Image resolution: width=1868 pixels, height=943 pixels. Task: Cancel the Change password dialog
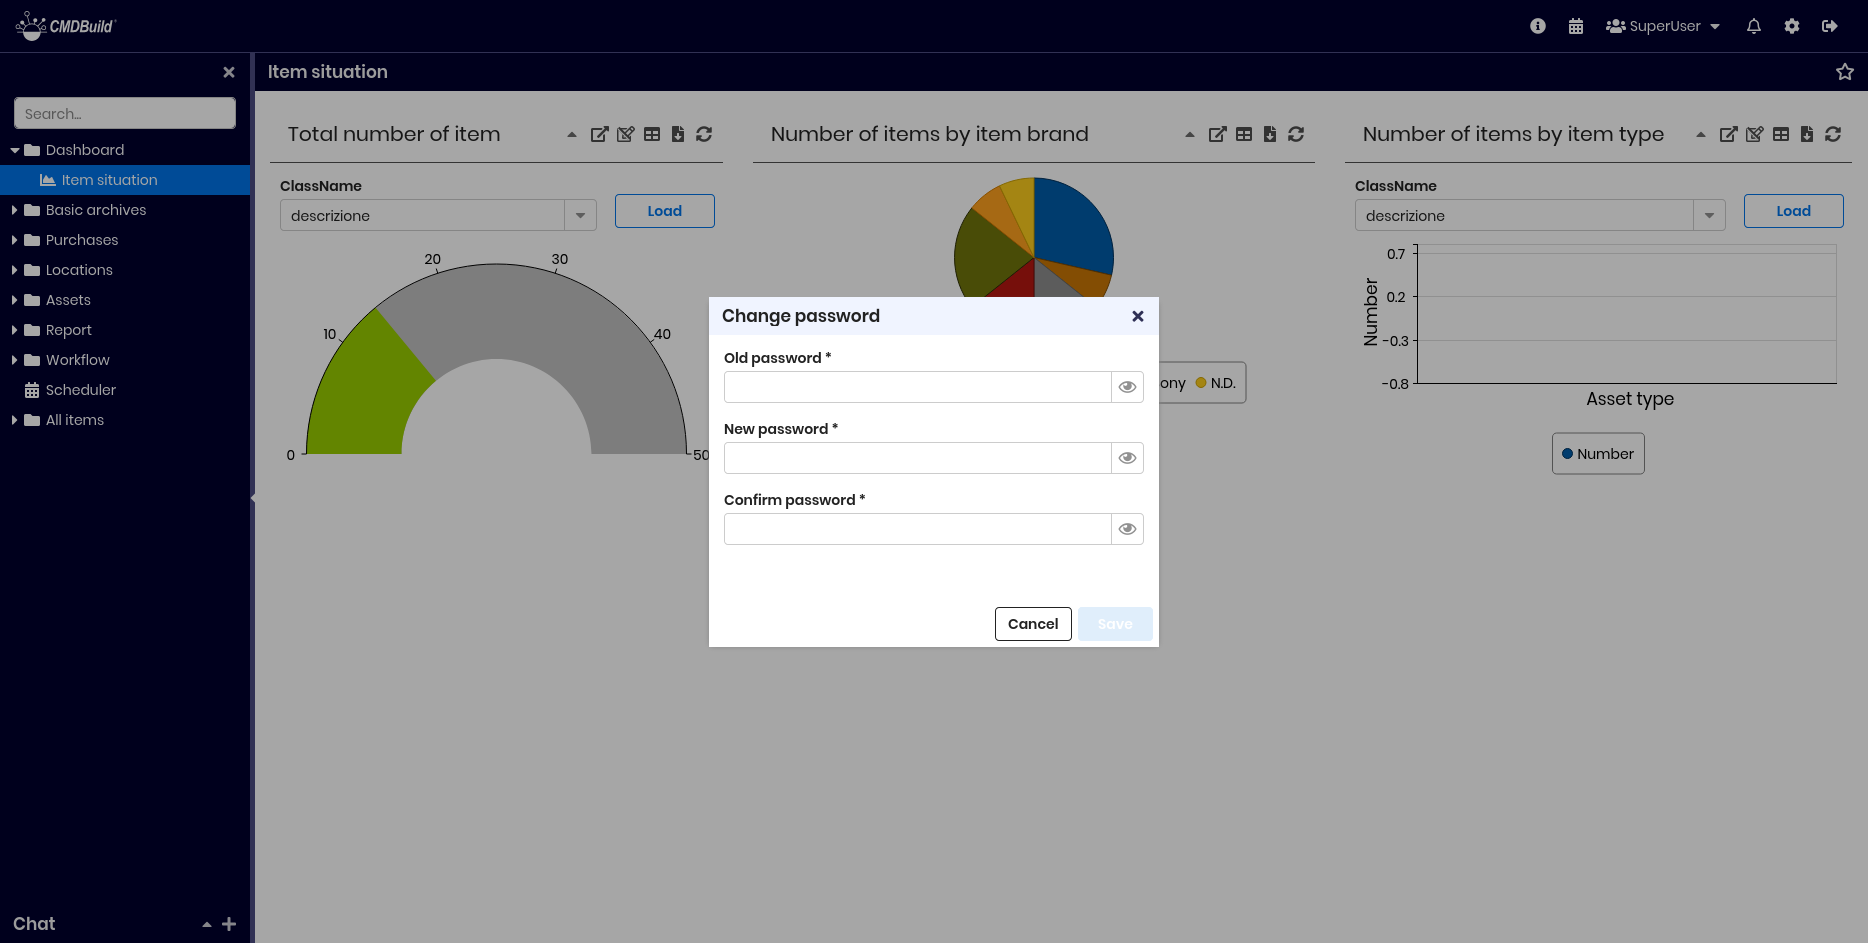1032,624
